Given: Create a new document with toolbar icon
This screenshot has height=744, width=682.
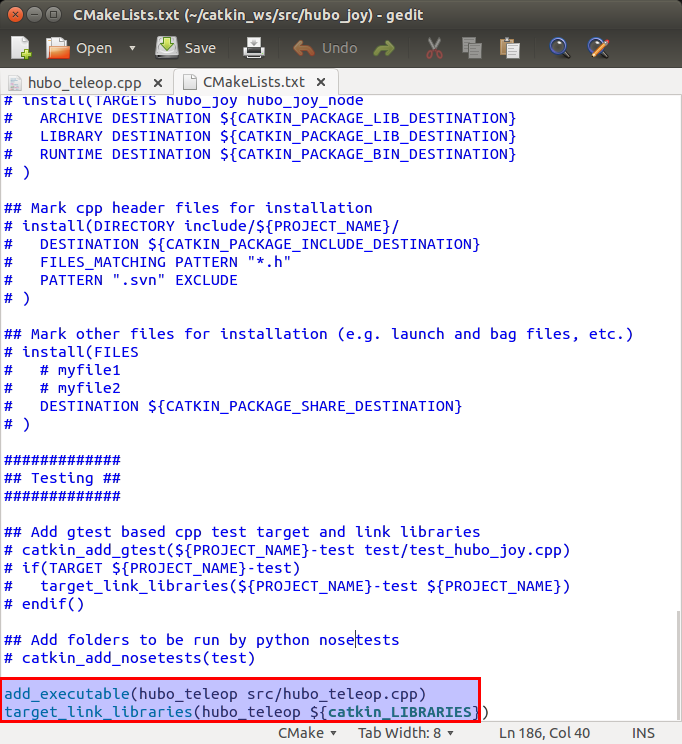Looking at the screenshot, I should [21, 47].
